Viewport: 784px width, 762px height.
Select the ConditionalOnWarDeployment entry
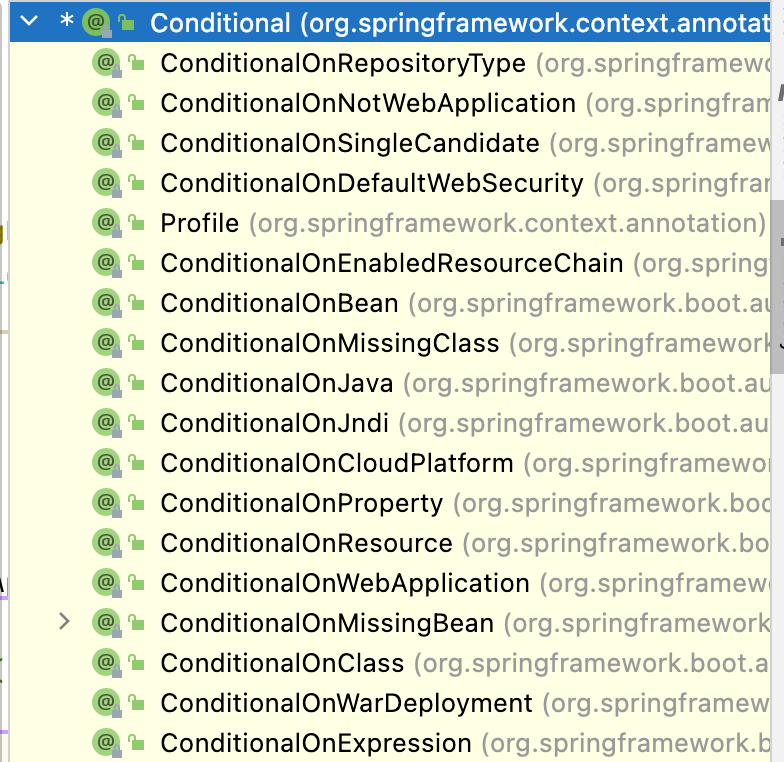[x=346, y=703]
